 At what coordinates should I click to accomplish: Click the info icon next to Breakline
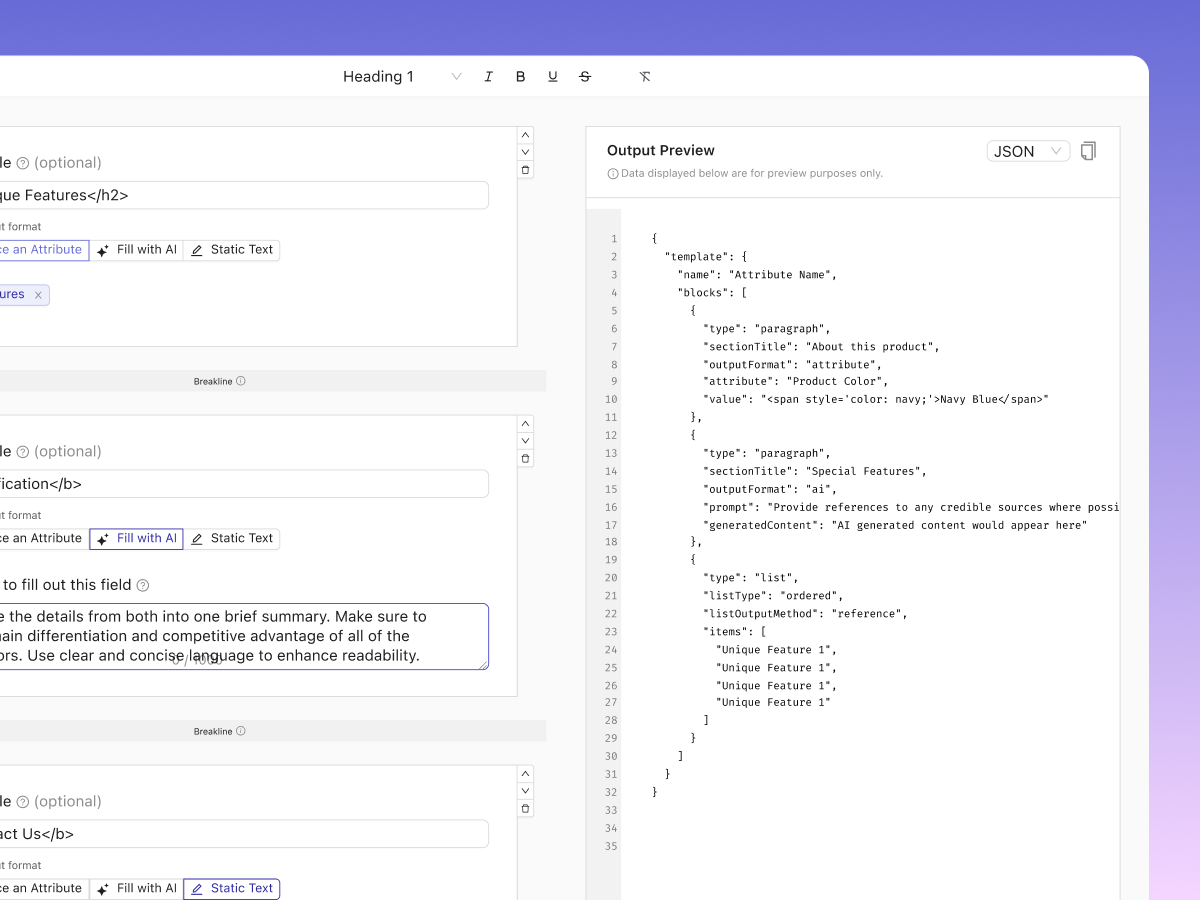pos(242,381)
